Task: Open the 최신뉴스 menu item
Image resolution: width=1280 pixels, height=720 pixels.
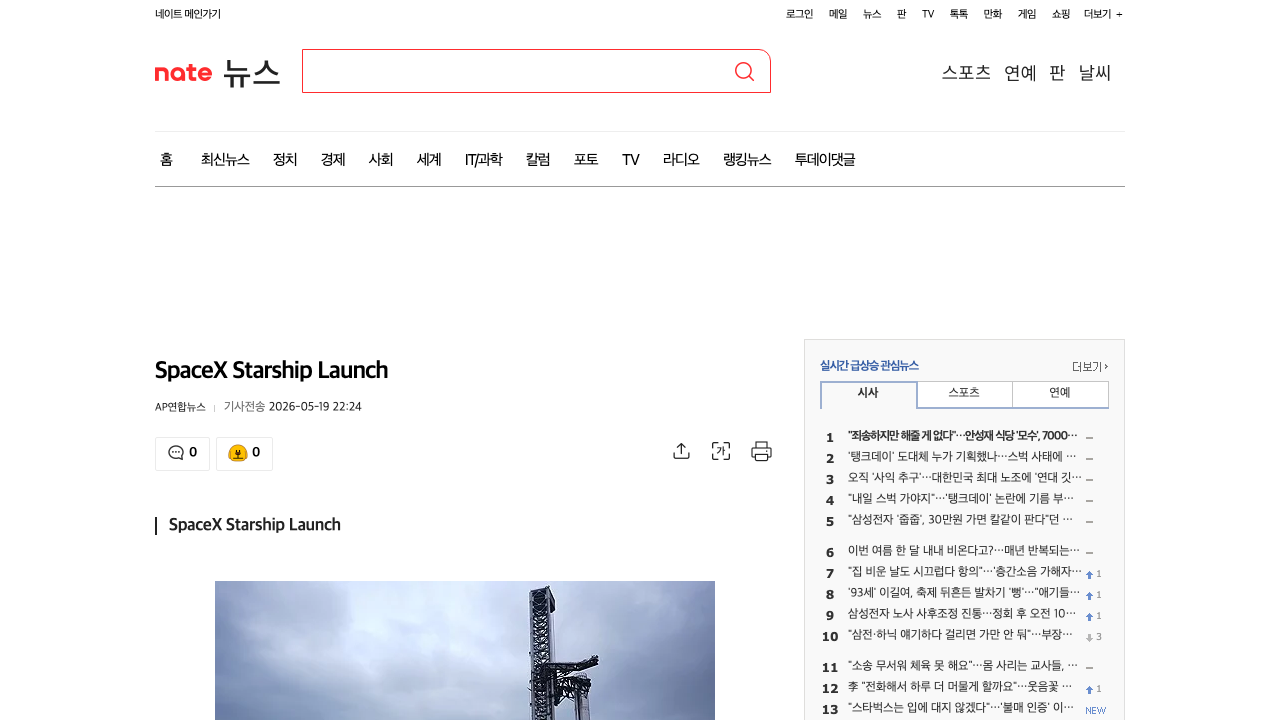Action: click(225, 159)
